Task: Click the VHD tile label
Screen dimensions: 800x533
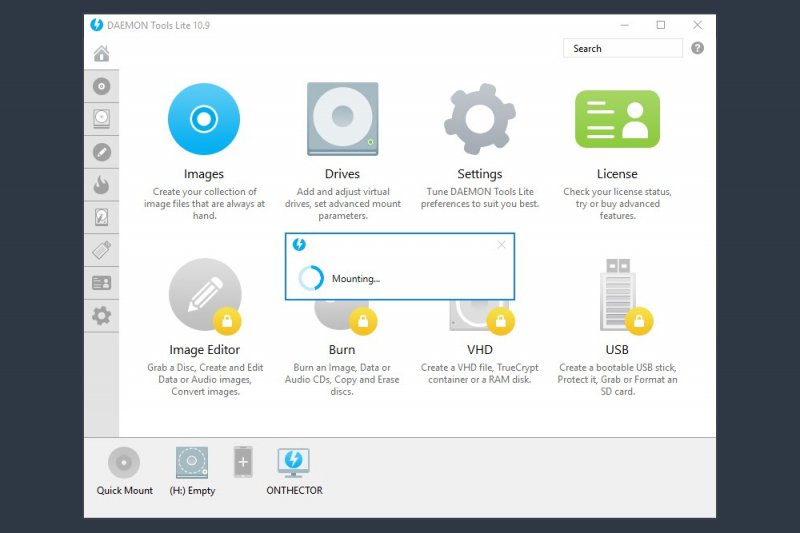Action: 480,350
